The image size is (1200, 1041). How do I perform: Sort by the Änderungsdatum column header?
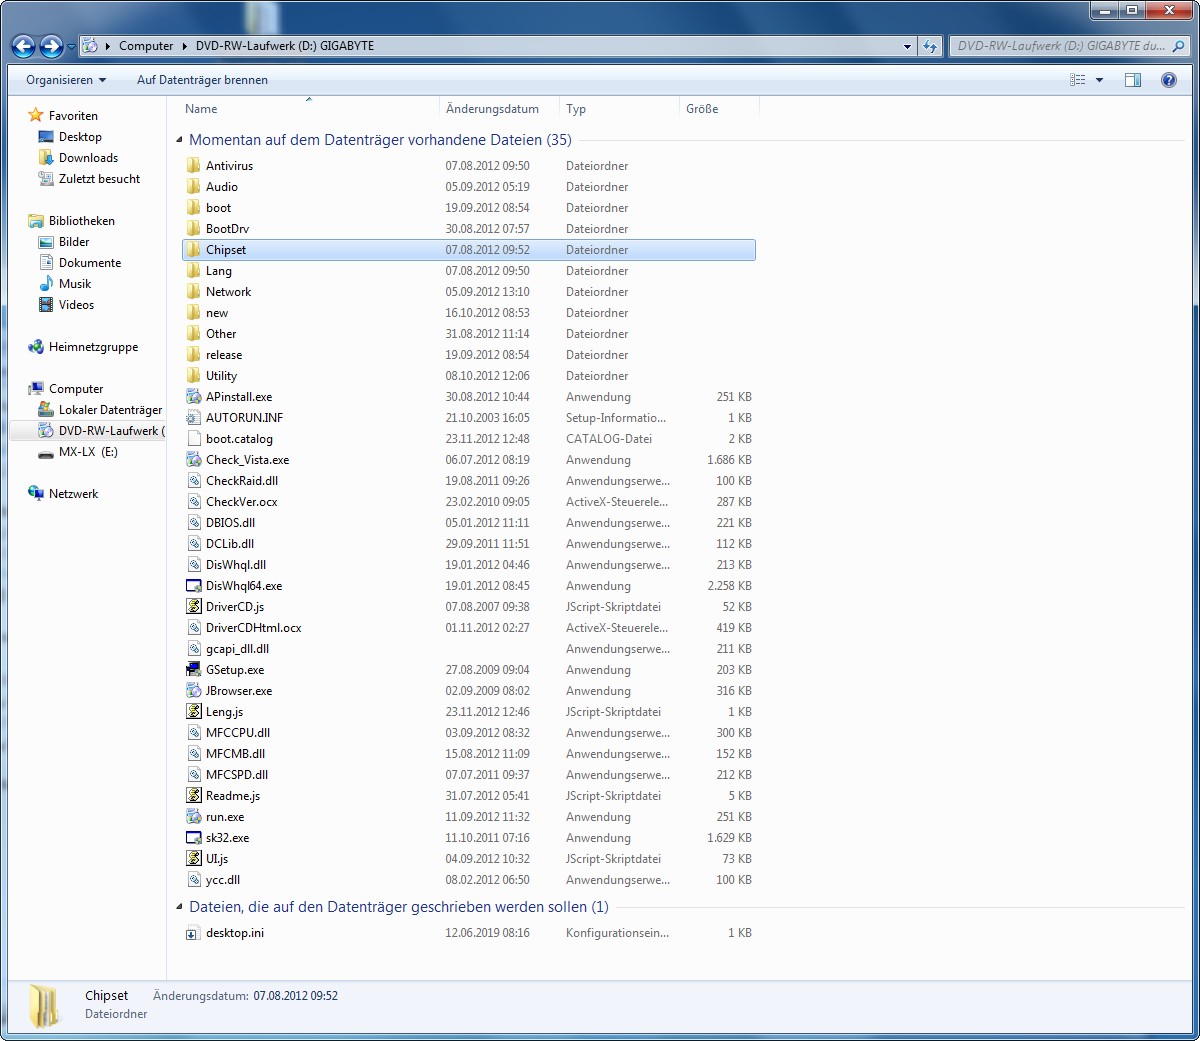coord(492,109)
